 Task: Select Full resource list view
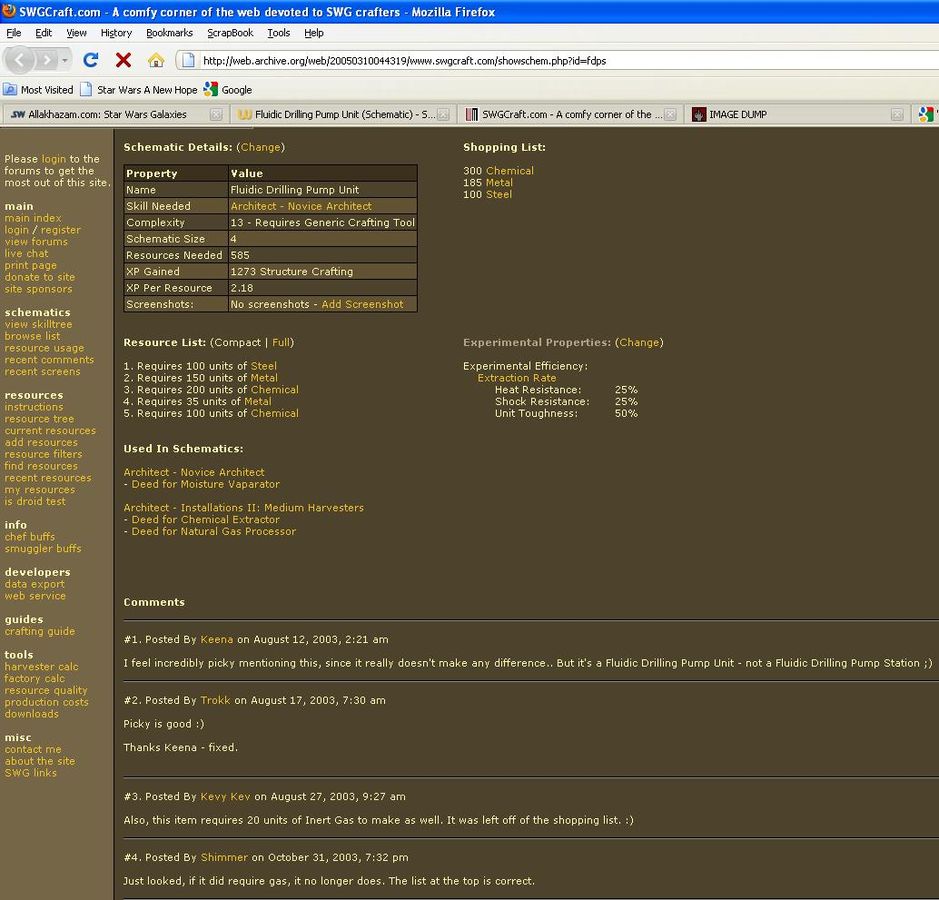tap(281, 342)
